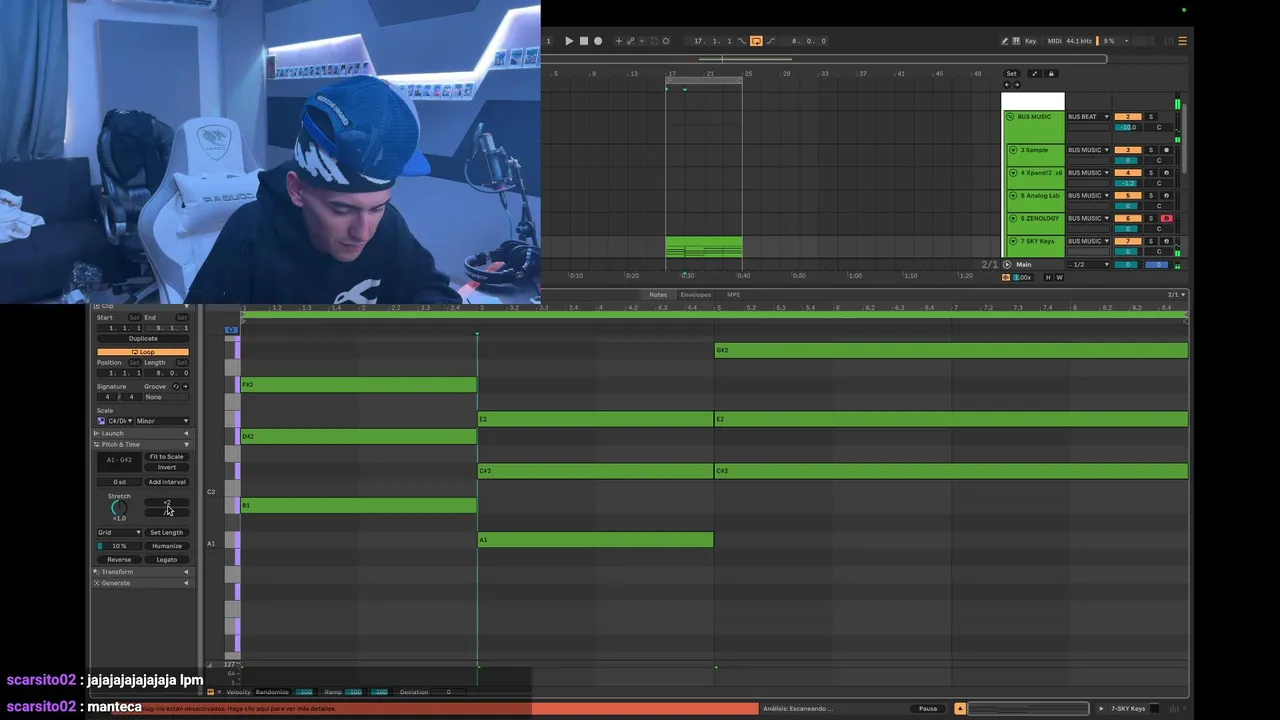This screenshot has height=720, width=1280.
Task: Click the MIDI overdub plus icon
Action: (x=618, y=41)
